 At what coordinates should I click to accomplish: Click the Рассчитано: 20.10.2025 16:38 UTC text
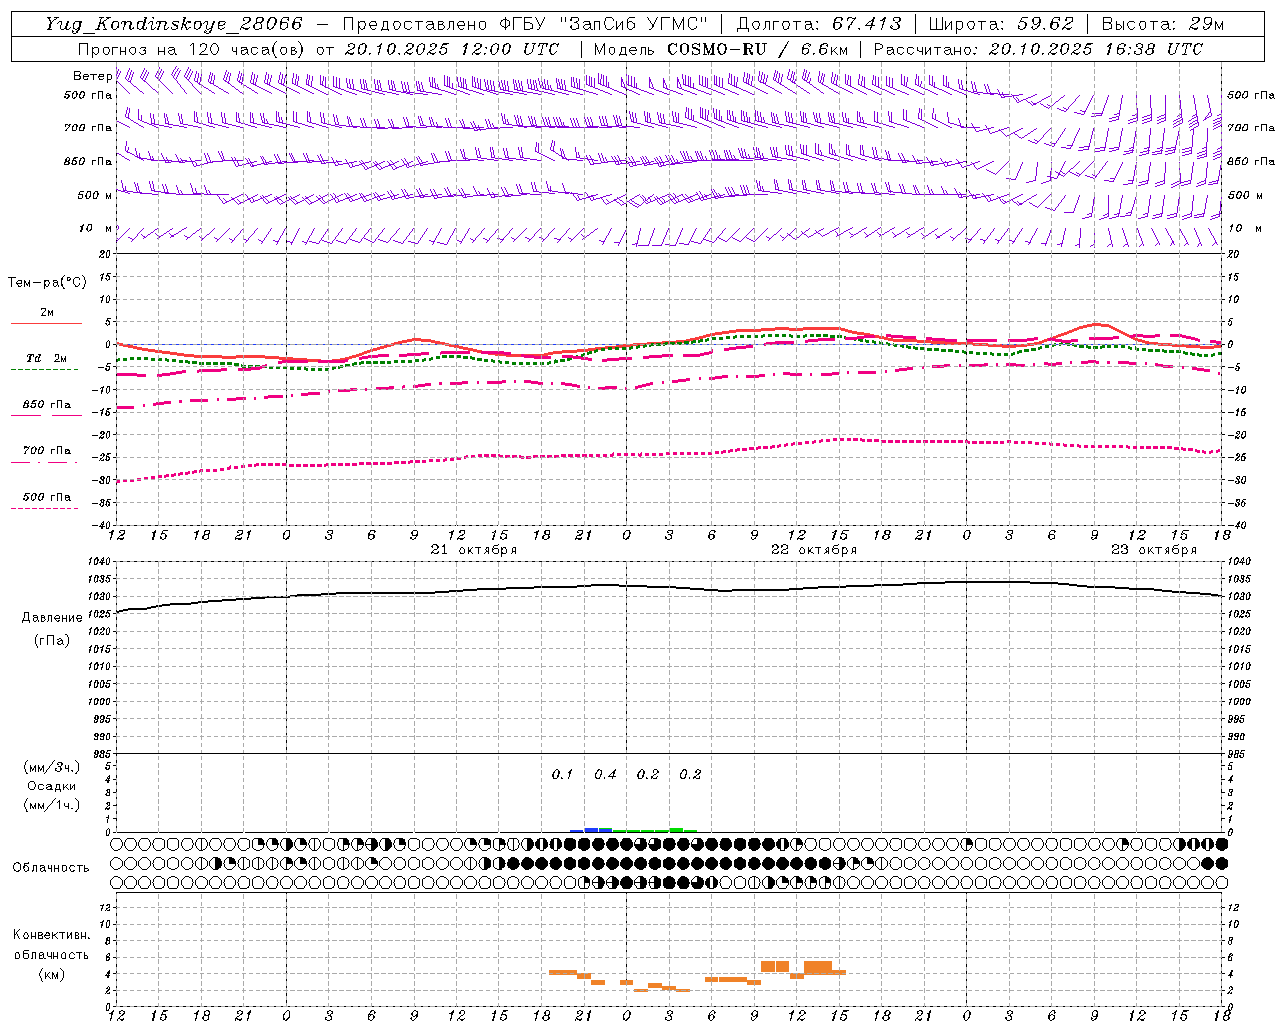pos(1038,49)
